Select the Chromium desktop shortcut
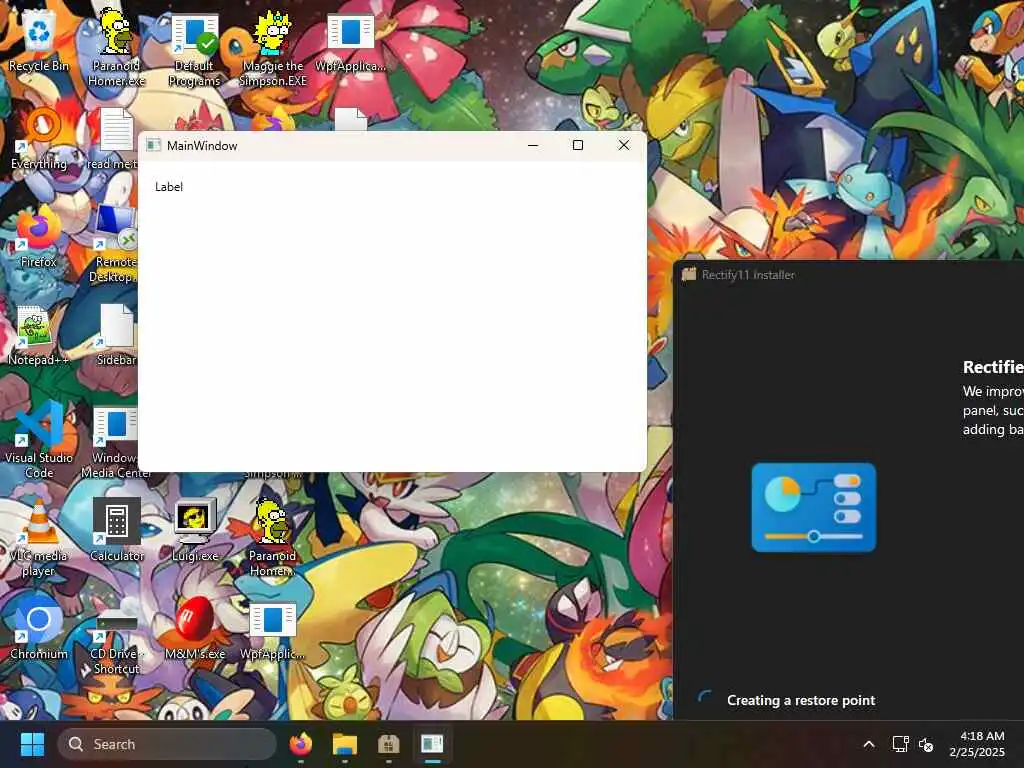 [x=39, y=627]
